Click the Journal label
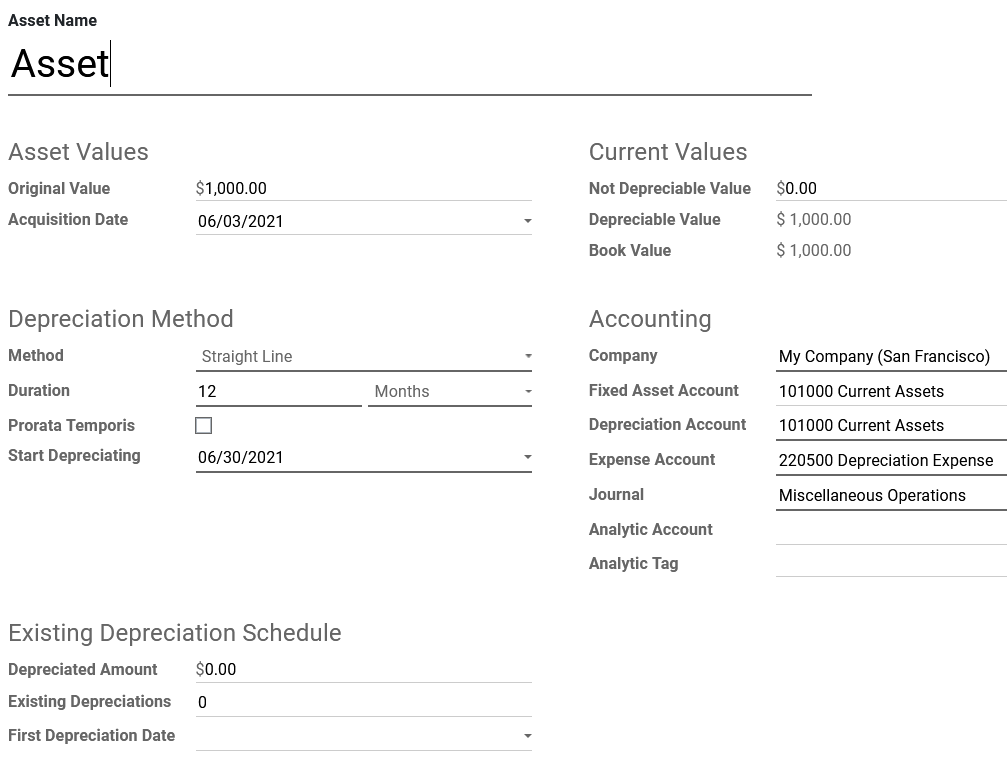The height and width of the screenshot is (764, 1007). tap(616, 494)
